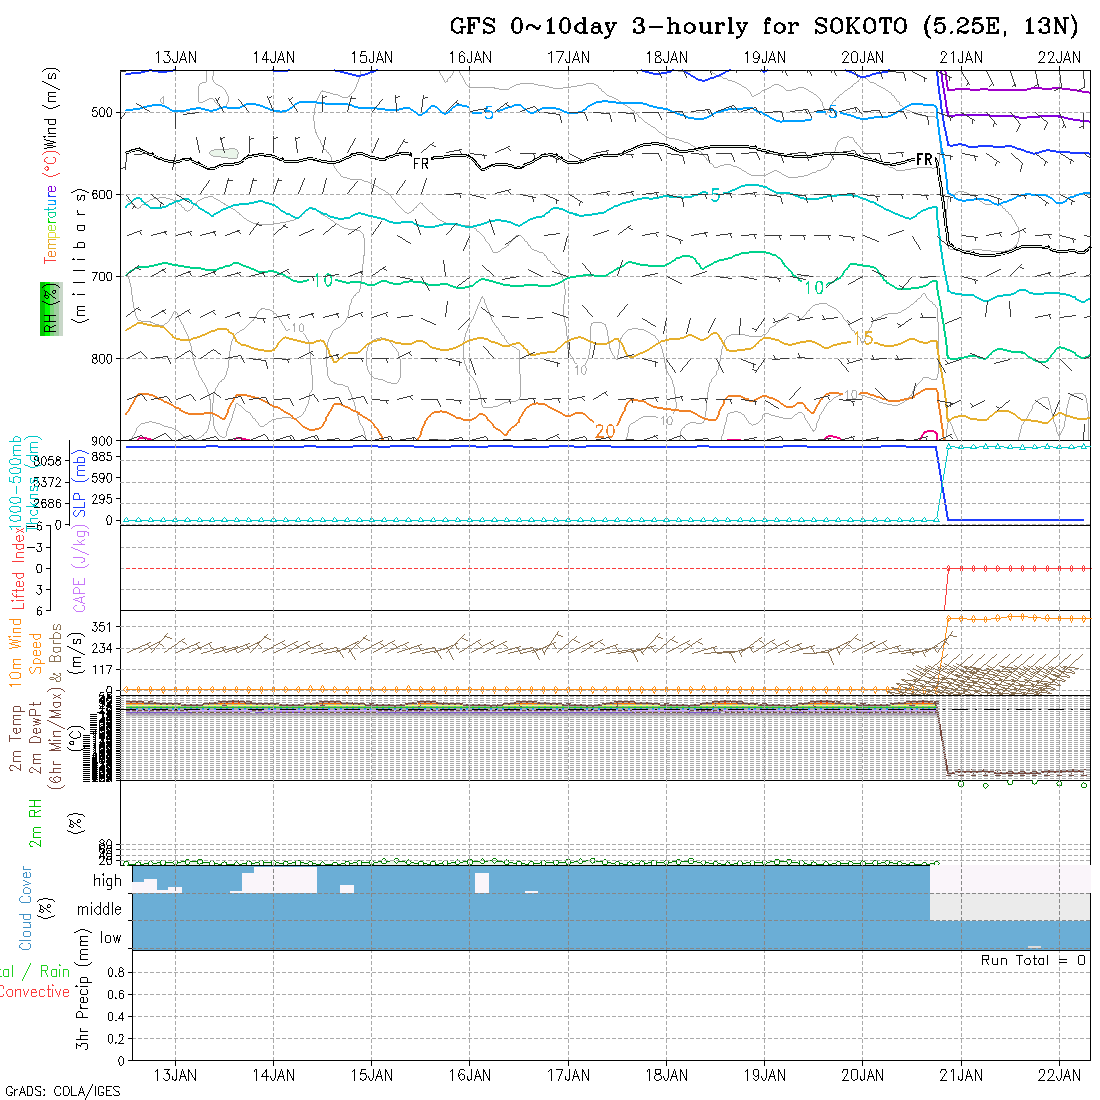Click the white high-cloud gap near 16JAN
This screenshot has width=1100, height=1100.
click(482, 882)
